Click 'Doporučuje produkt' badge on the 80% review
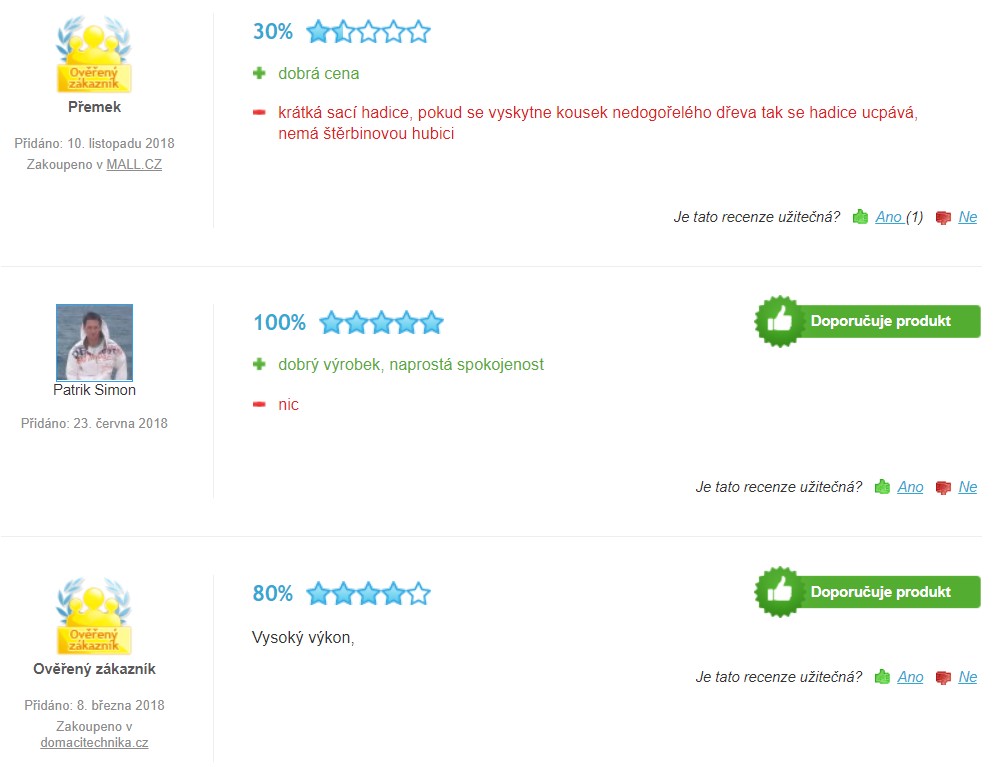Viewport: 998px width, 767px height. coord(867,591)
